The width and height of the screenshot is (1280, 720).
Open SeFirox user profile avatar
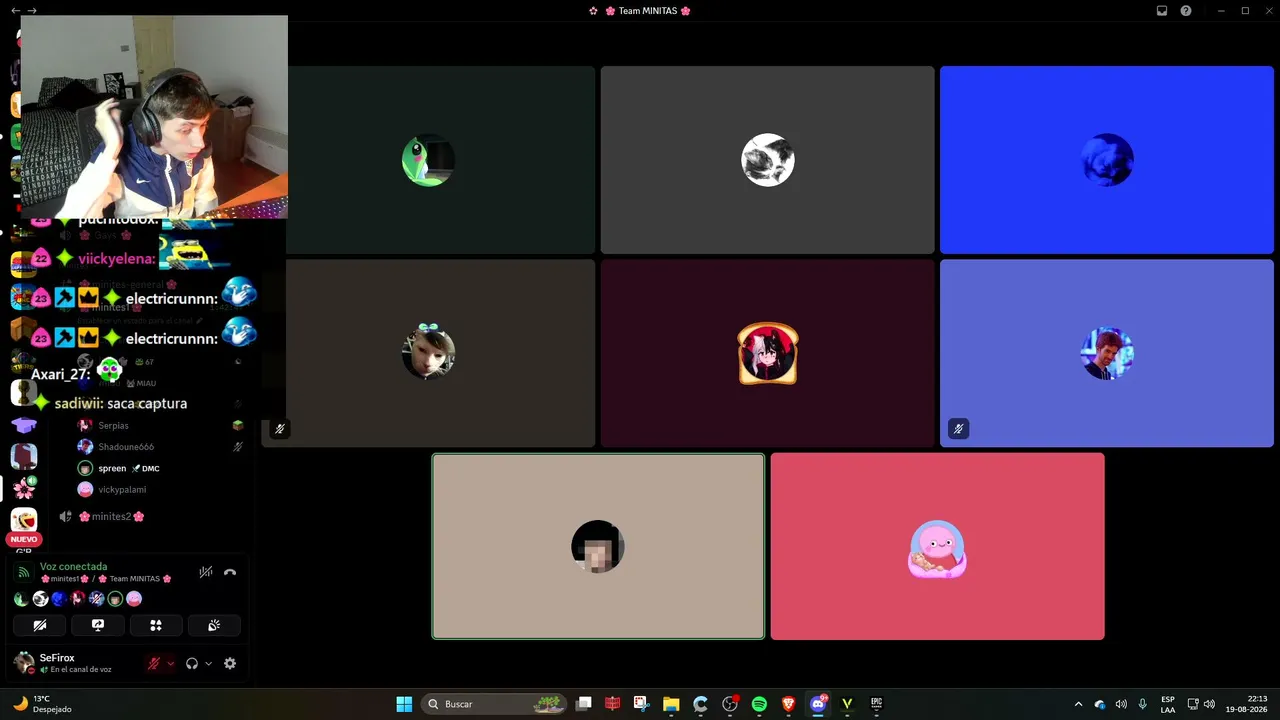(24, 662)
